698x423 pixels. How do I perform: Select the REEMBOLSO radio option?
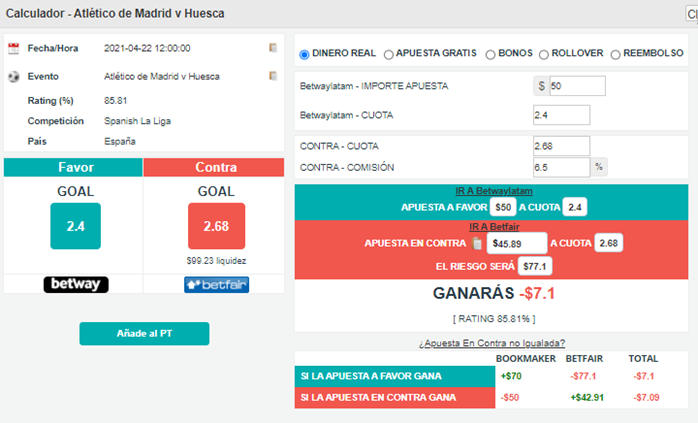(x=616, y=54)
